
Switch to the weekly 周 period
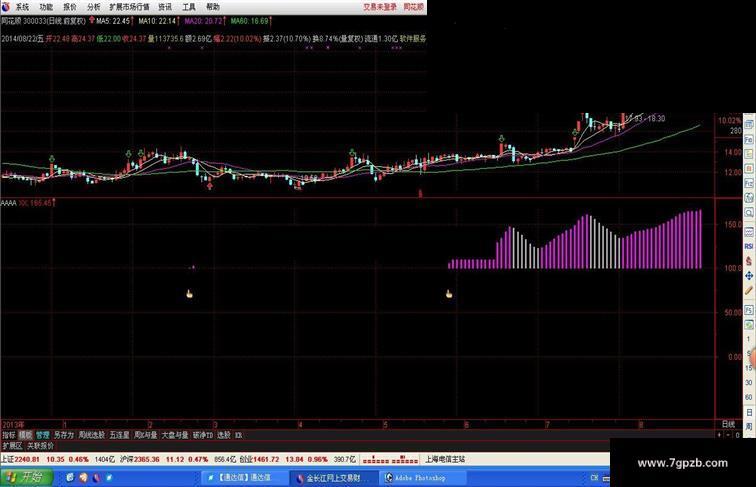pos(749,426)
